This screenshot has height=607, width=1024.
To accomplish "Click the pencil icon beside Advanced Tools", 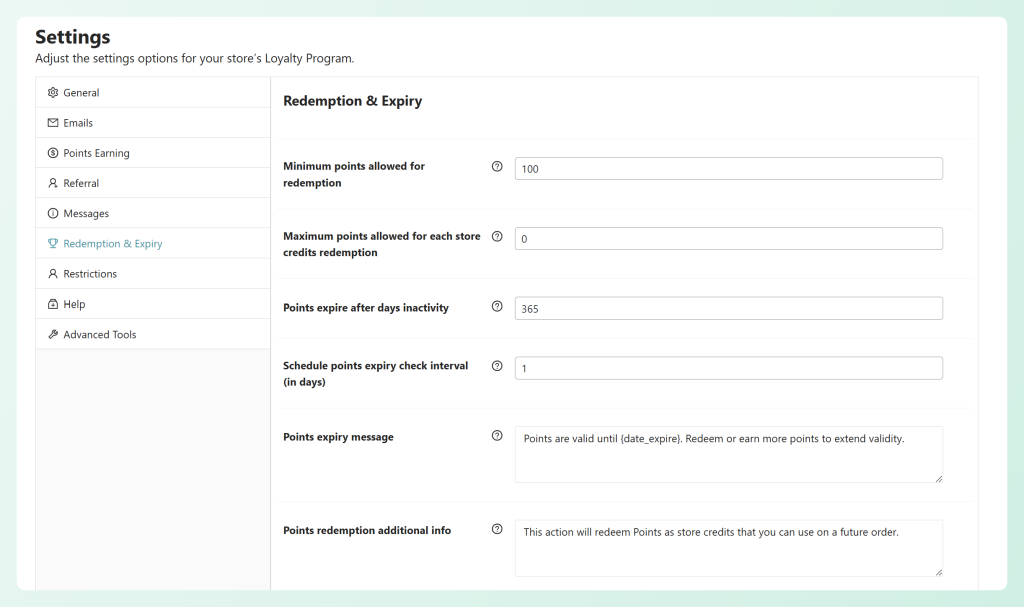I will (52, 334).
